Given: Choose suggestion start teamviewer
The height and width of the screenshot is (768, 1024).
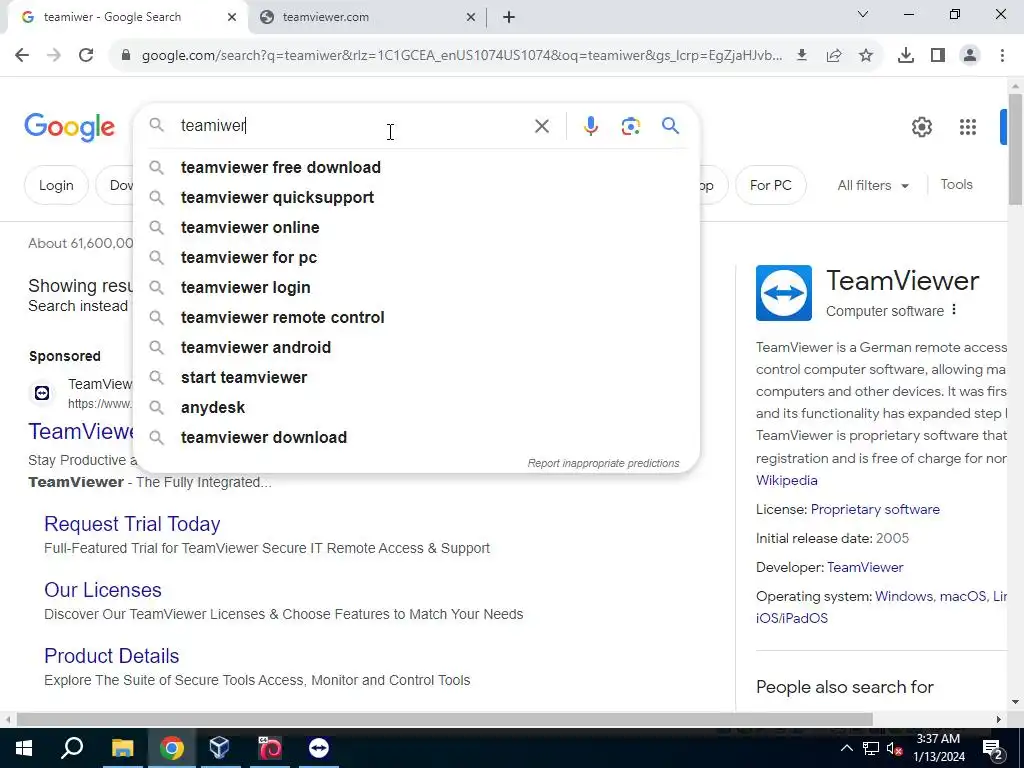Looking at the screenshot, I should click(417, 377).
